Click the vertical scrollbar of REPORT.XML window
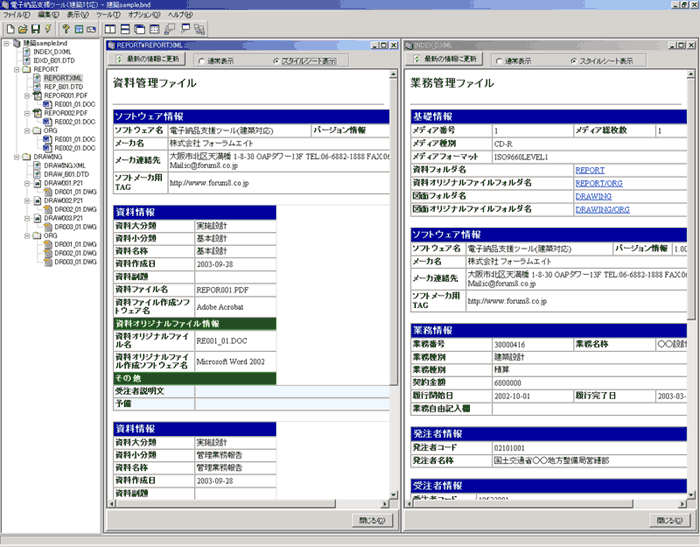Screen dimensions: 700x547 (394, 300)
